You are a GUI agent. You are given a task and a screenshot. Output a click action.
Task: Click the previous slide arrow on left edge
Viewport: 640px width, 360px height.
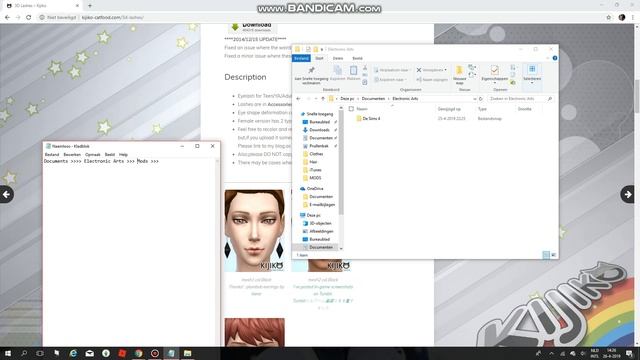click(7, 194)
